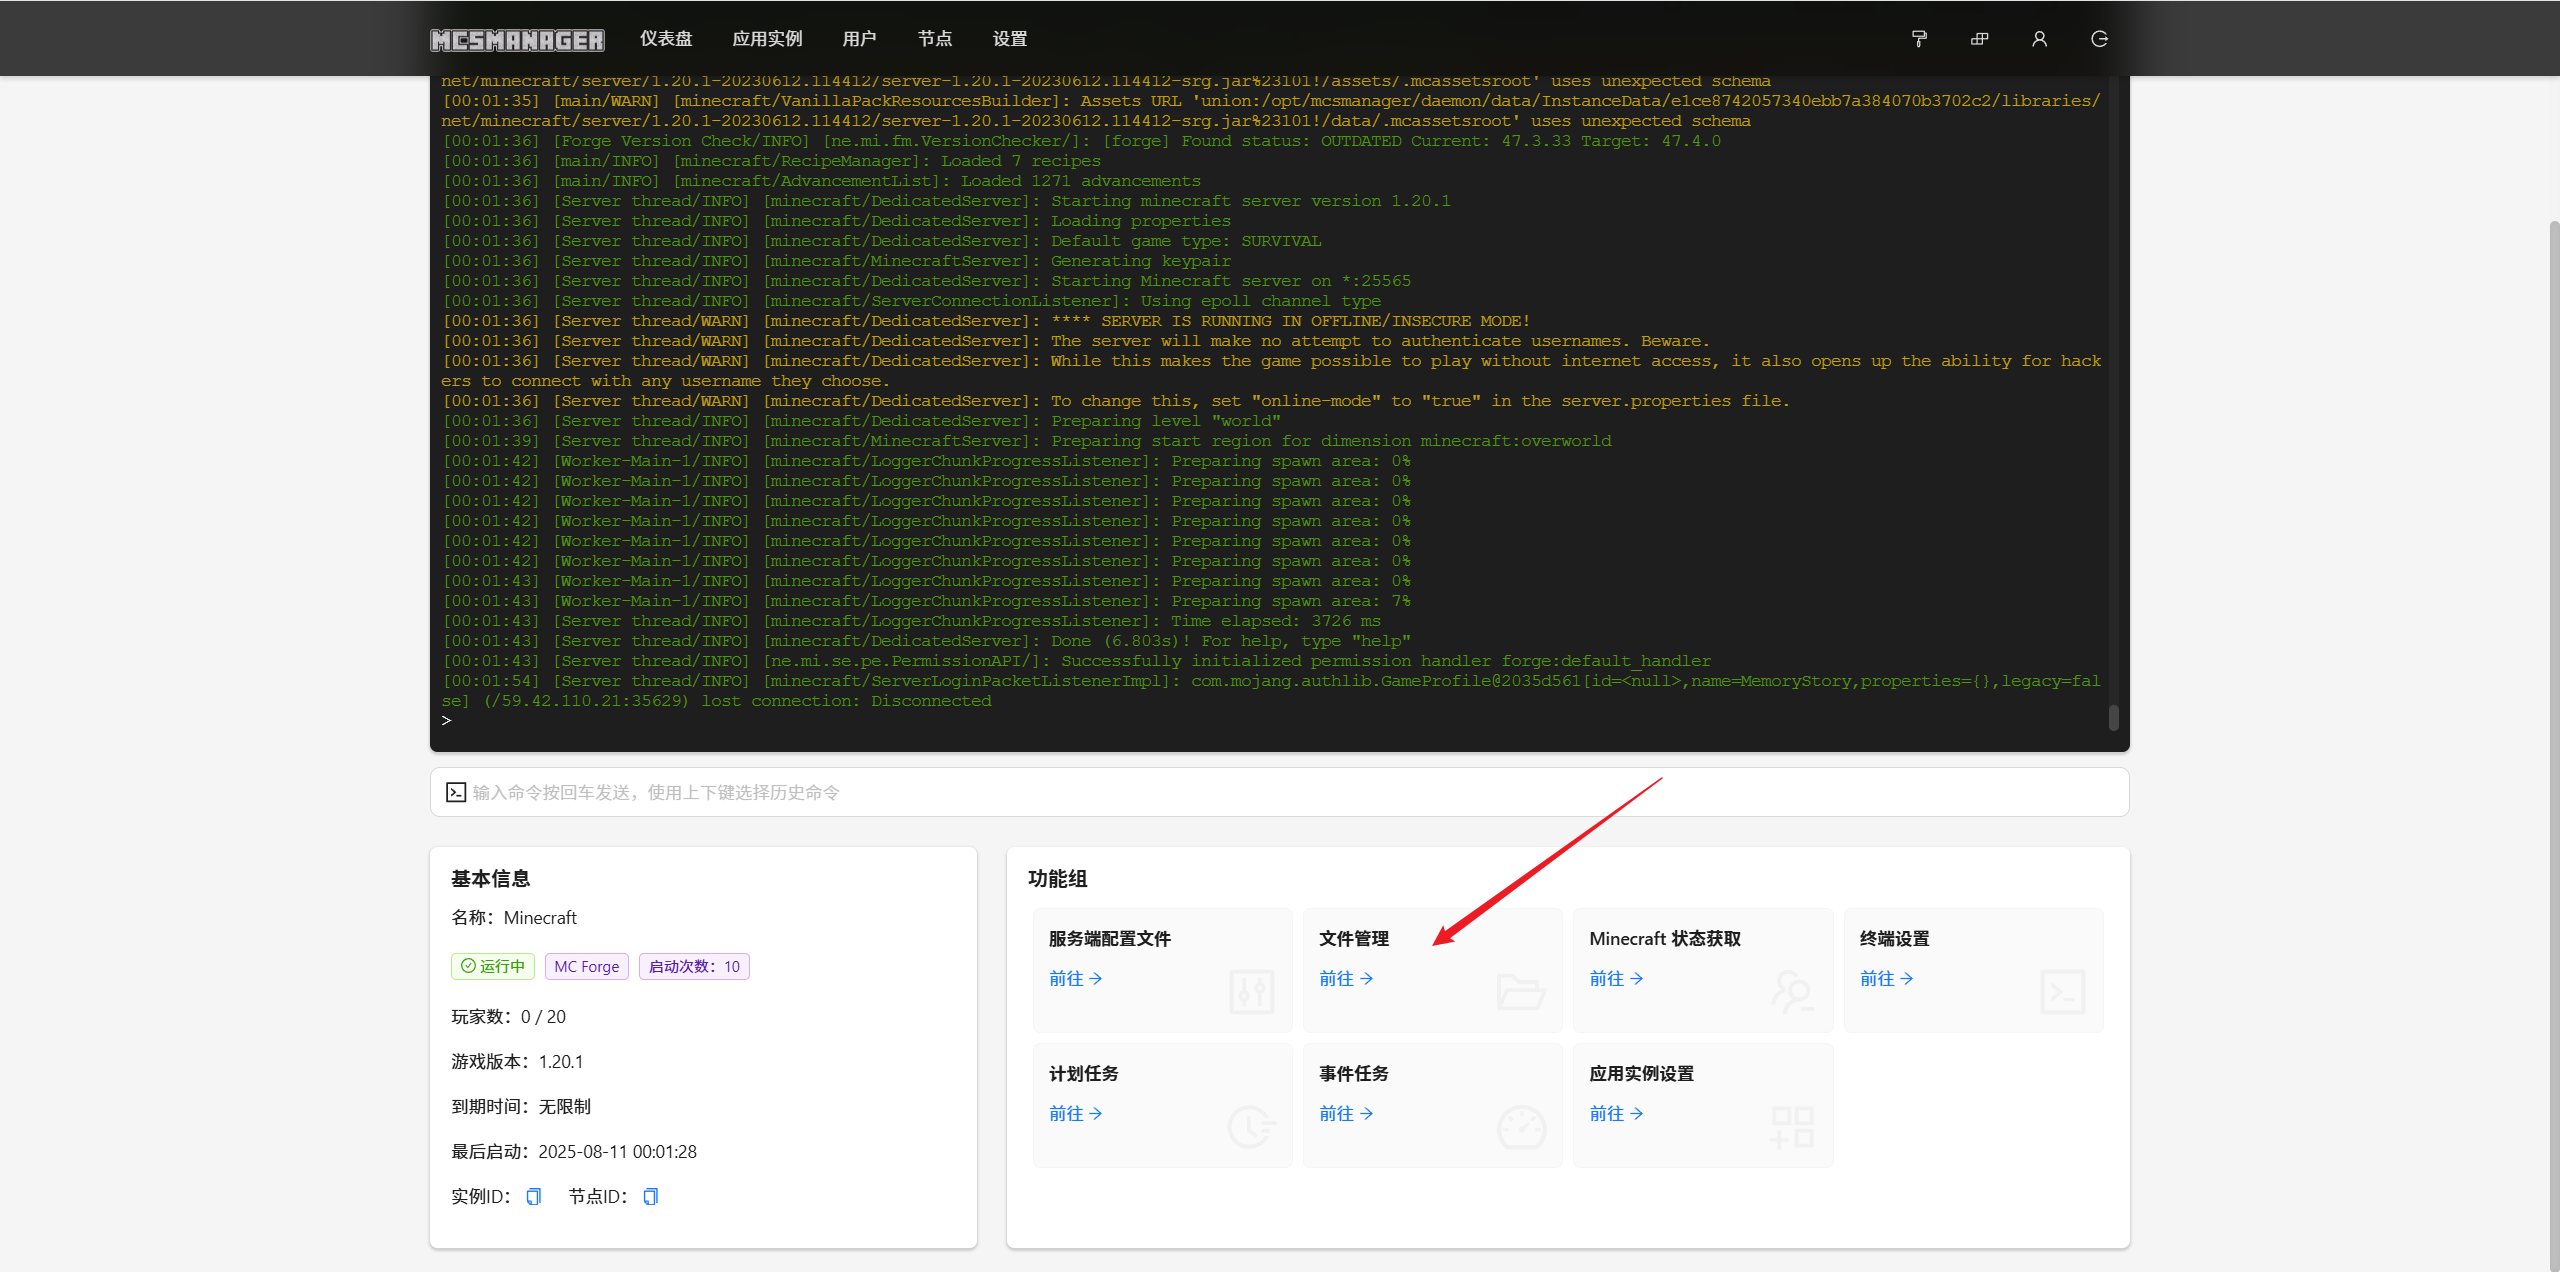The image size is (2560, 1272).
Task: Open the user account icon
Action: (2039, 39)
